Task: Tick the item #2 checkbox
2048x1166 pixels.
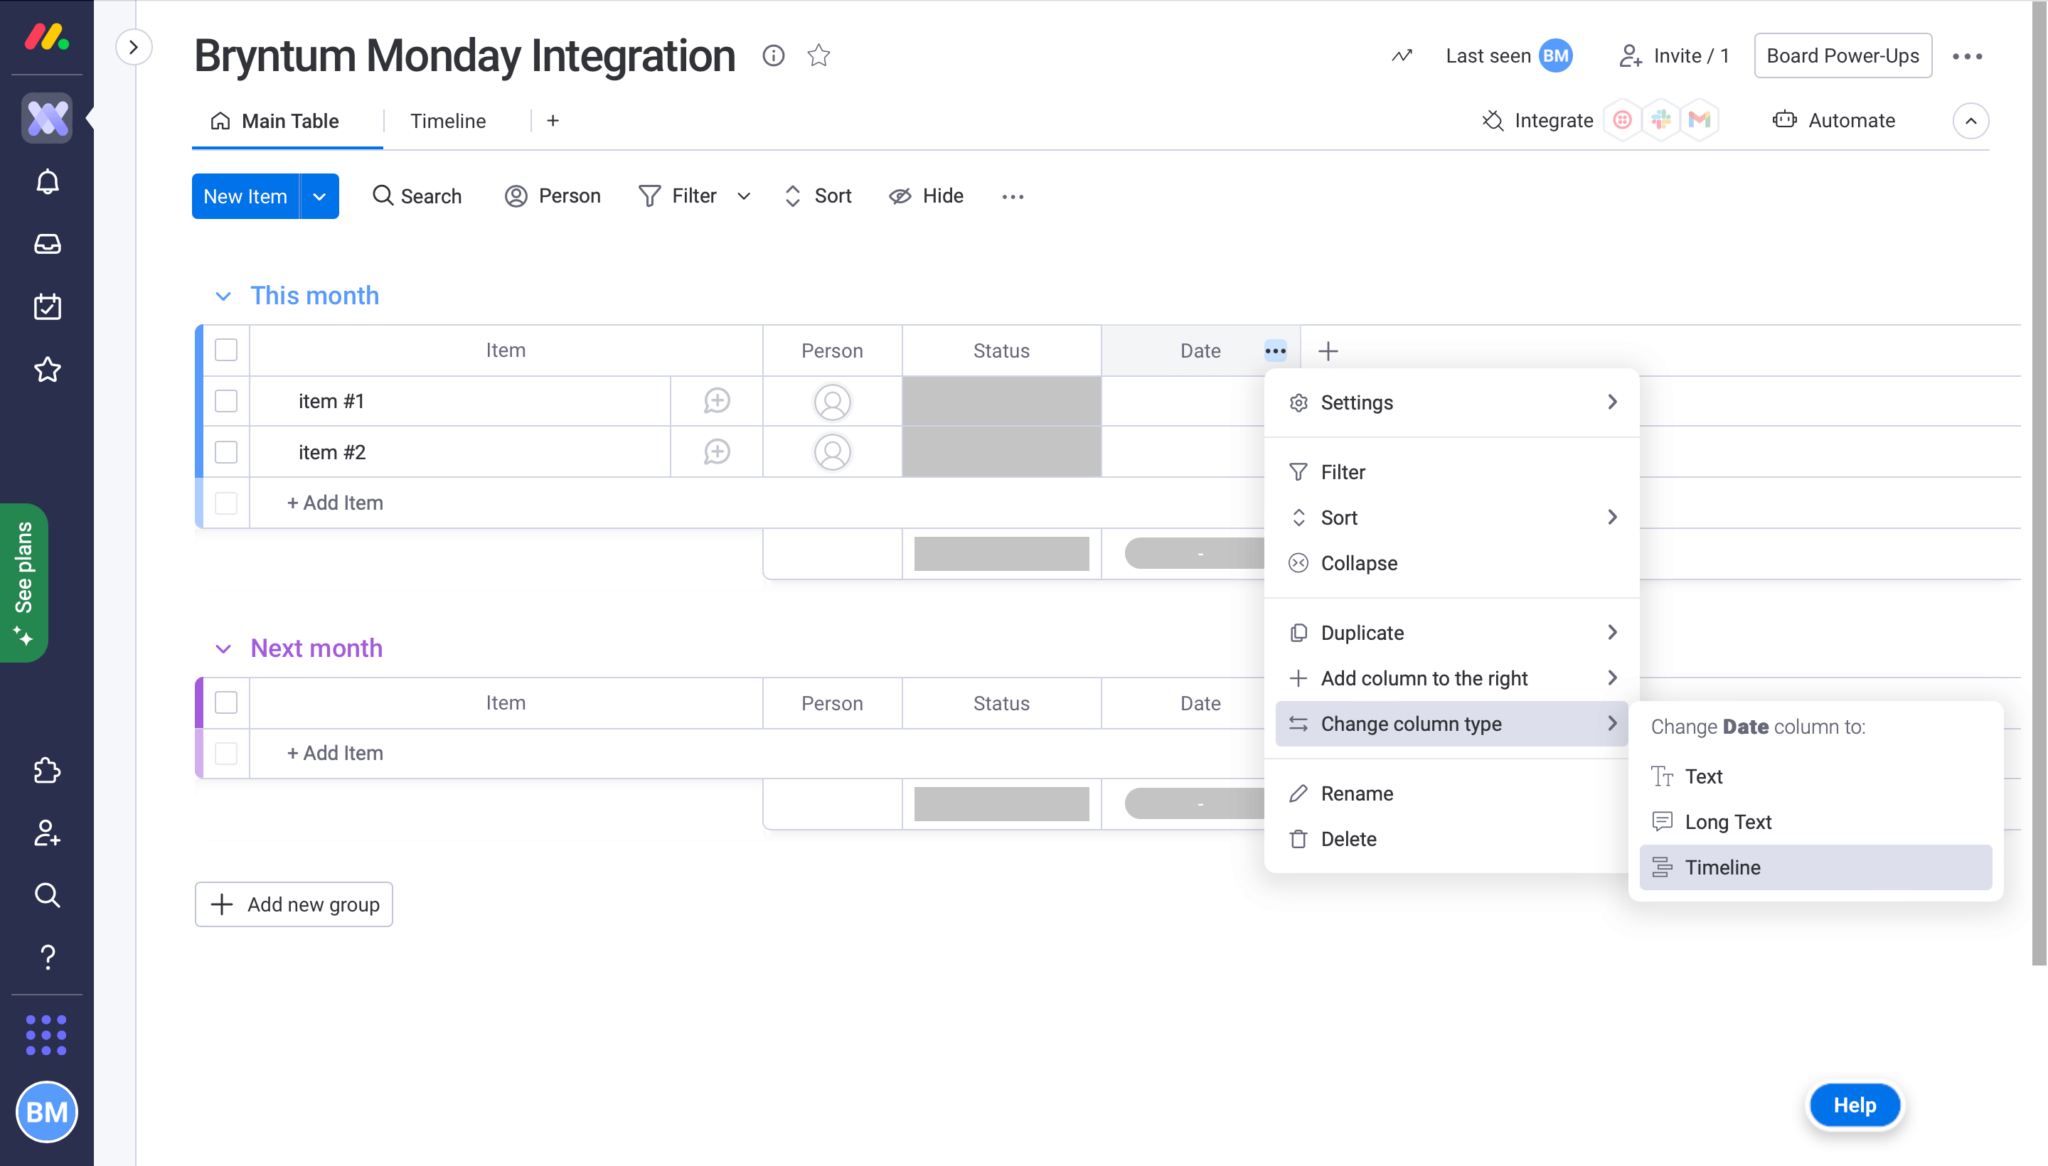Action: click(226, 452)
